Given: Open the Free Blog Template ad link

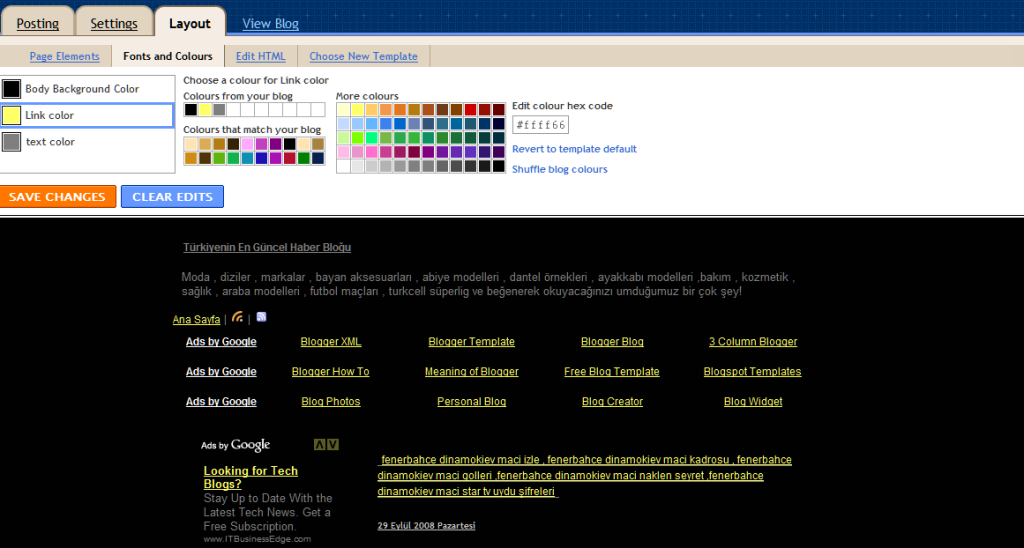Looking at the screenshot, I should pos(612,372).
